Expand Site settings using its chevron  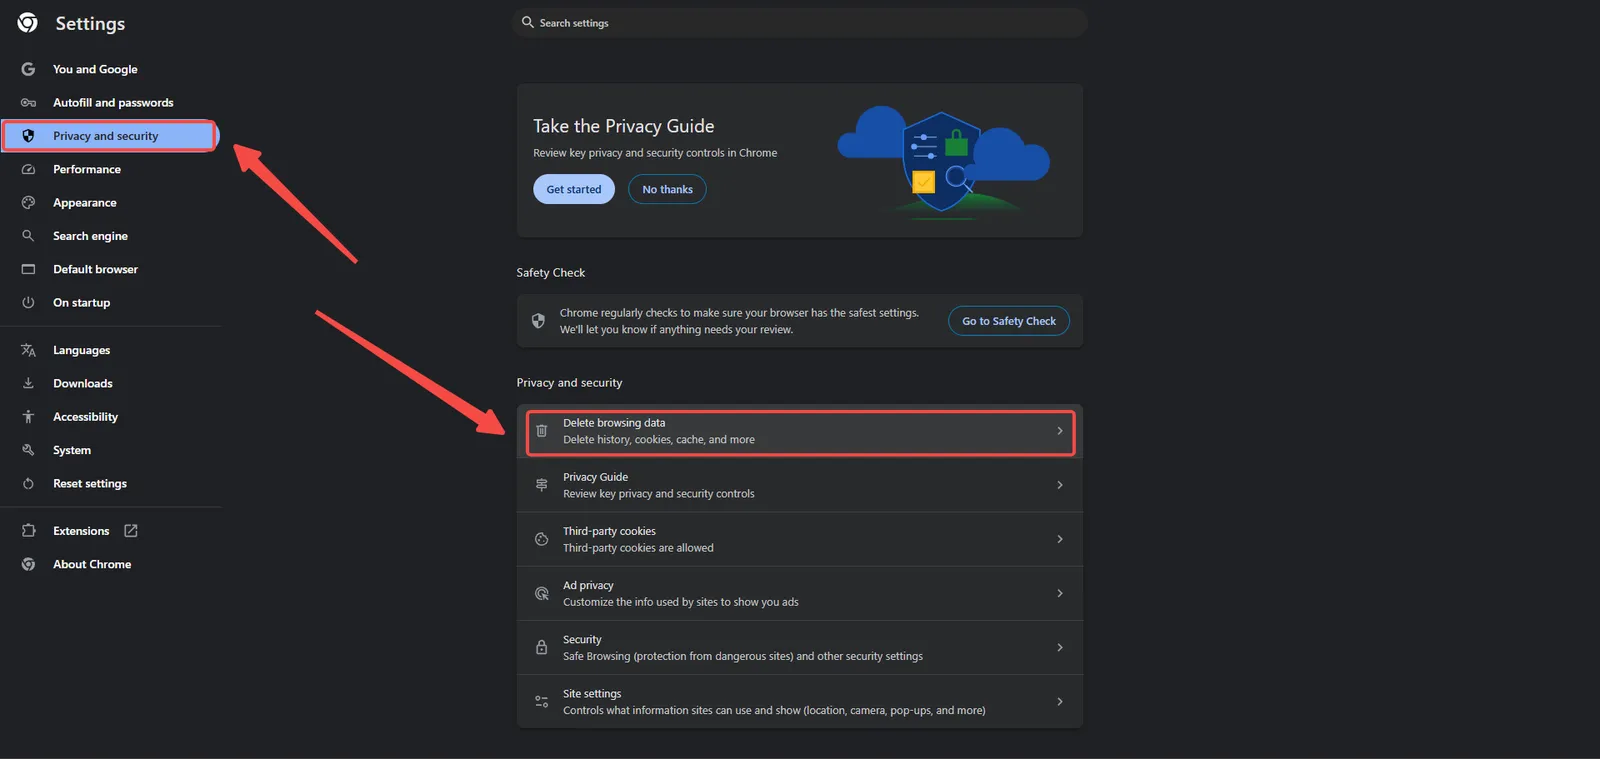1059,702
